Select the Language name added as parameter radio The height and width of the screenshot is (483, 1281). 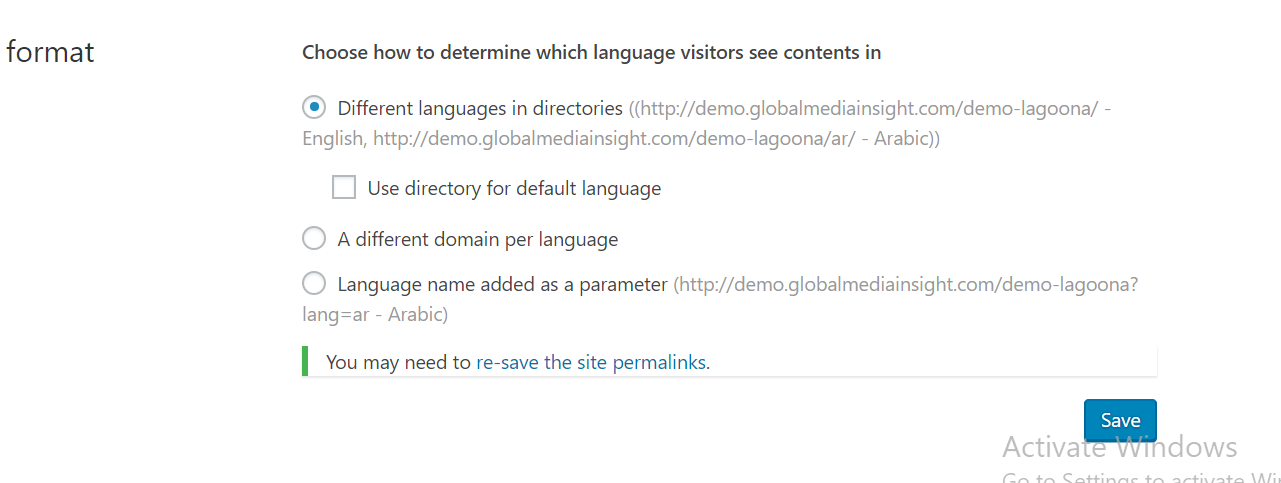click(314, 284)
